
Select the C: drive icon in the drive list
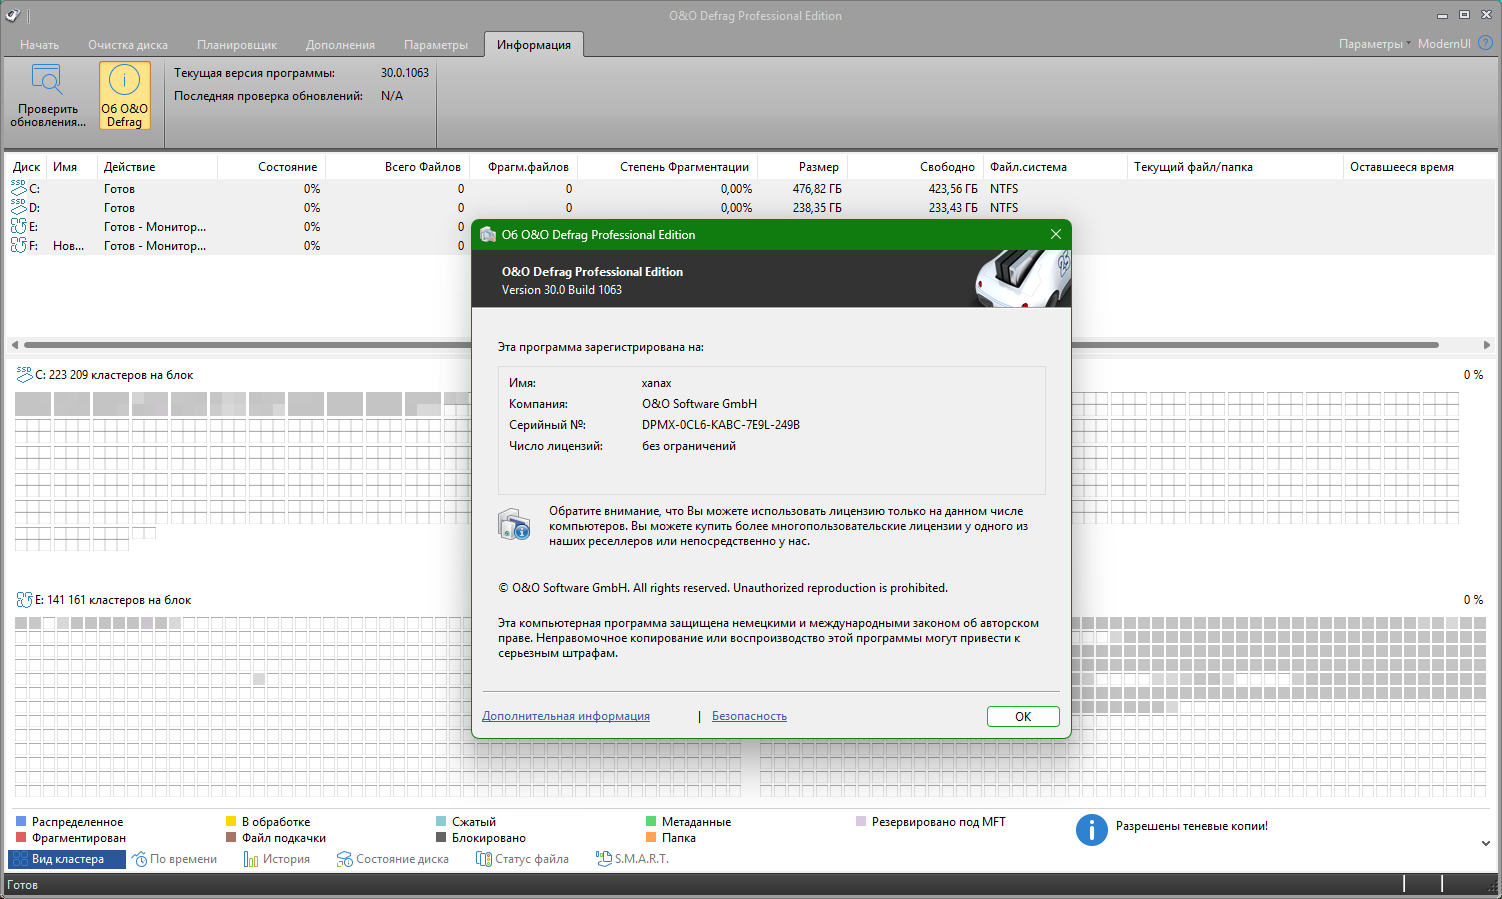pos(19,188)
